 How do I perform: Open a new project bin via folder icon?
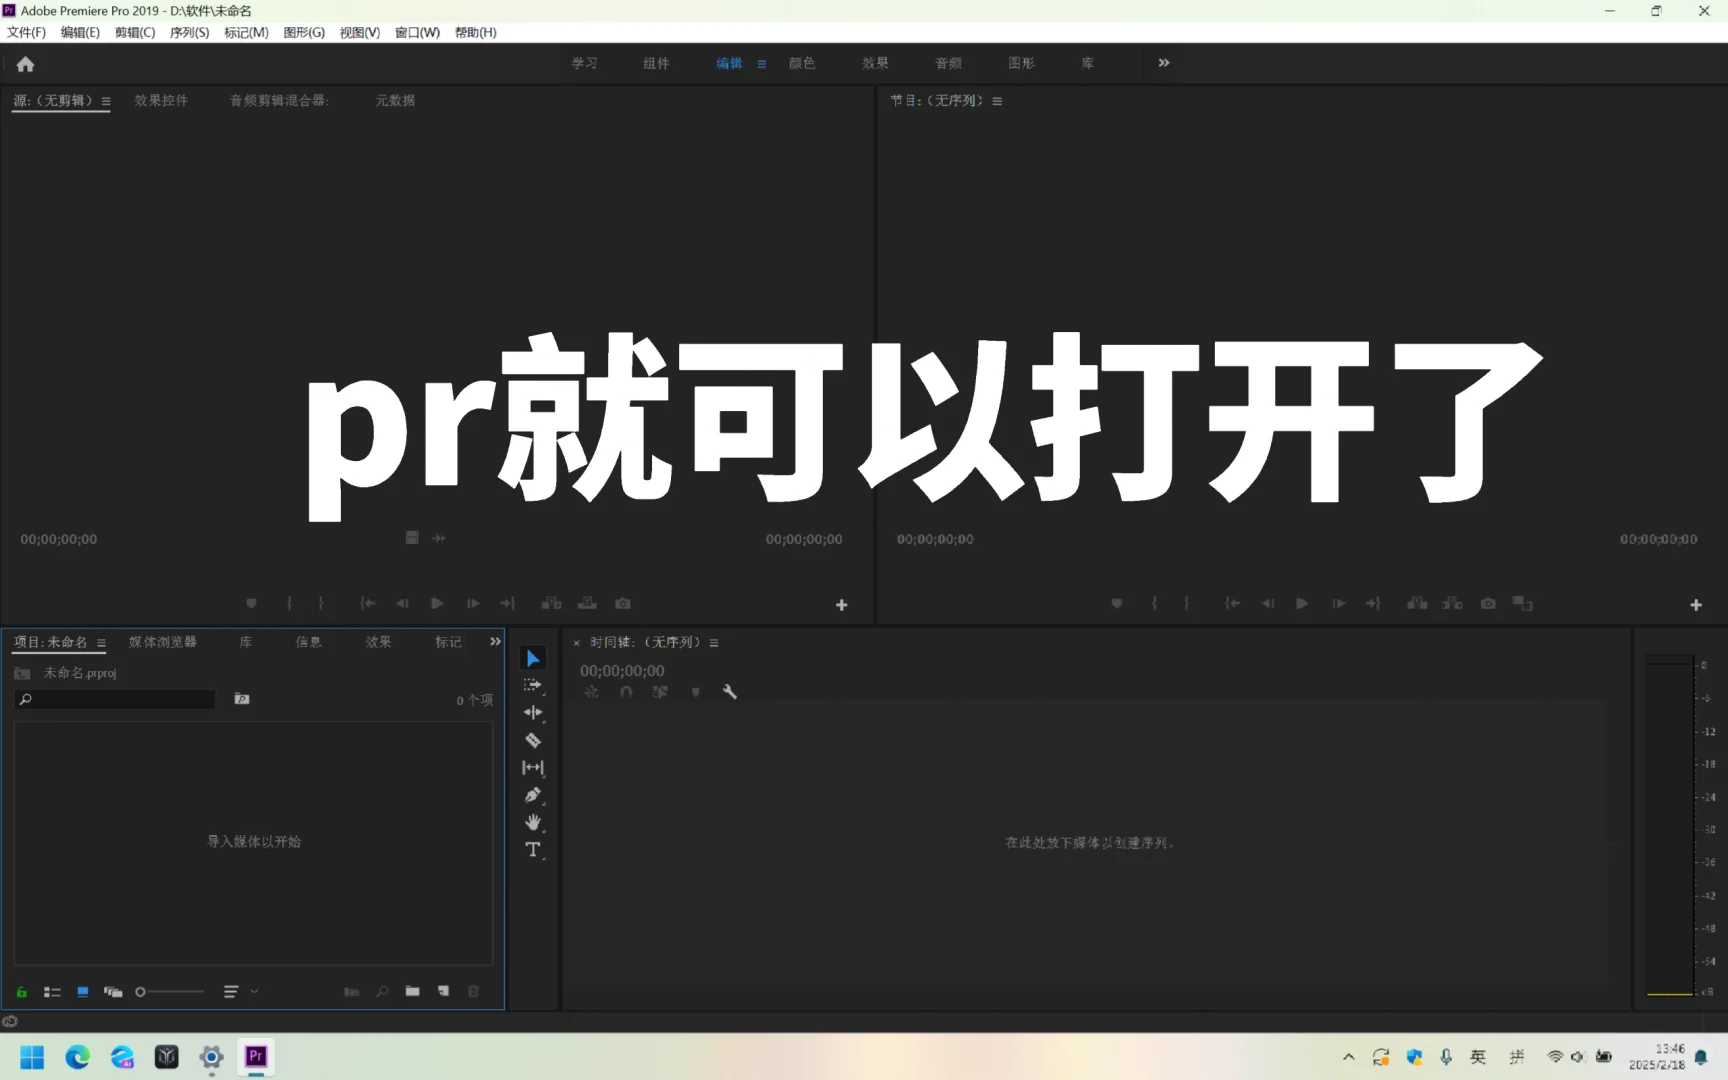pos(412,991)
